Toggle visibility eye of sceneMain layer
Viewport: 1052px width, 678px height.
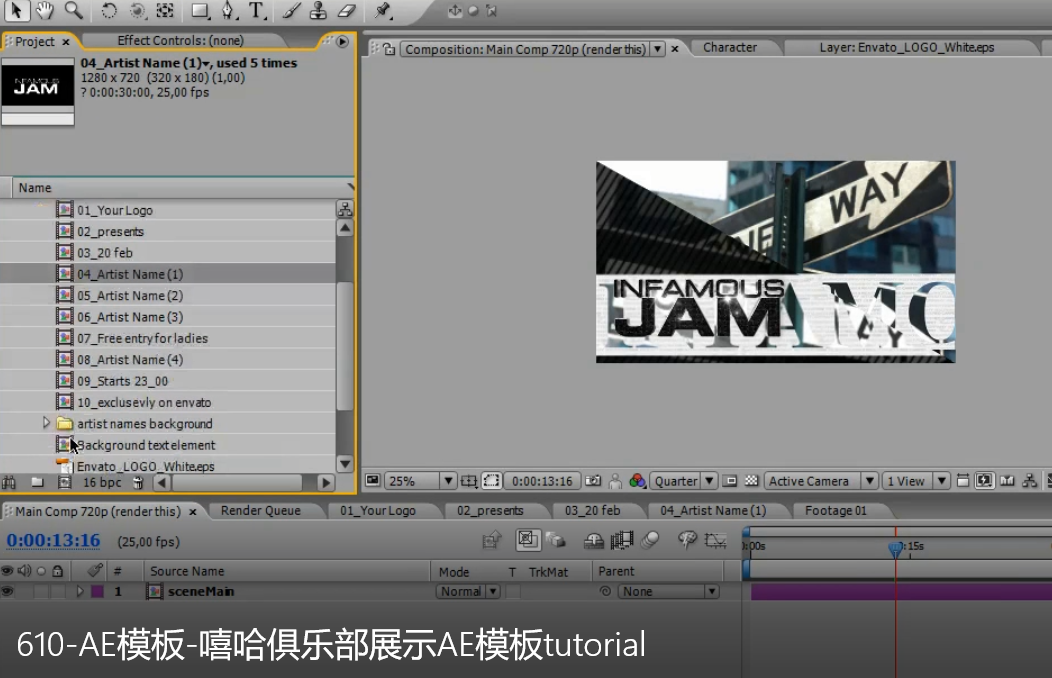coord(7,591)
